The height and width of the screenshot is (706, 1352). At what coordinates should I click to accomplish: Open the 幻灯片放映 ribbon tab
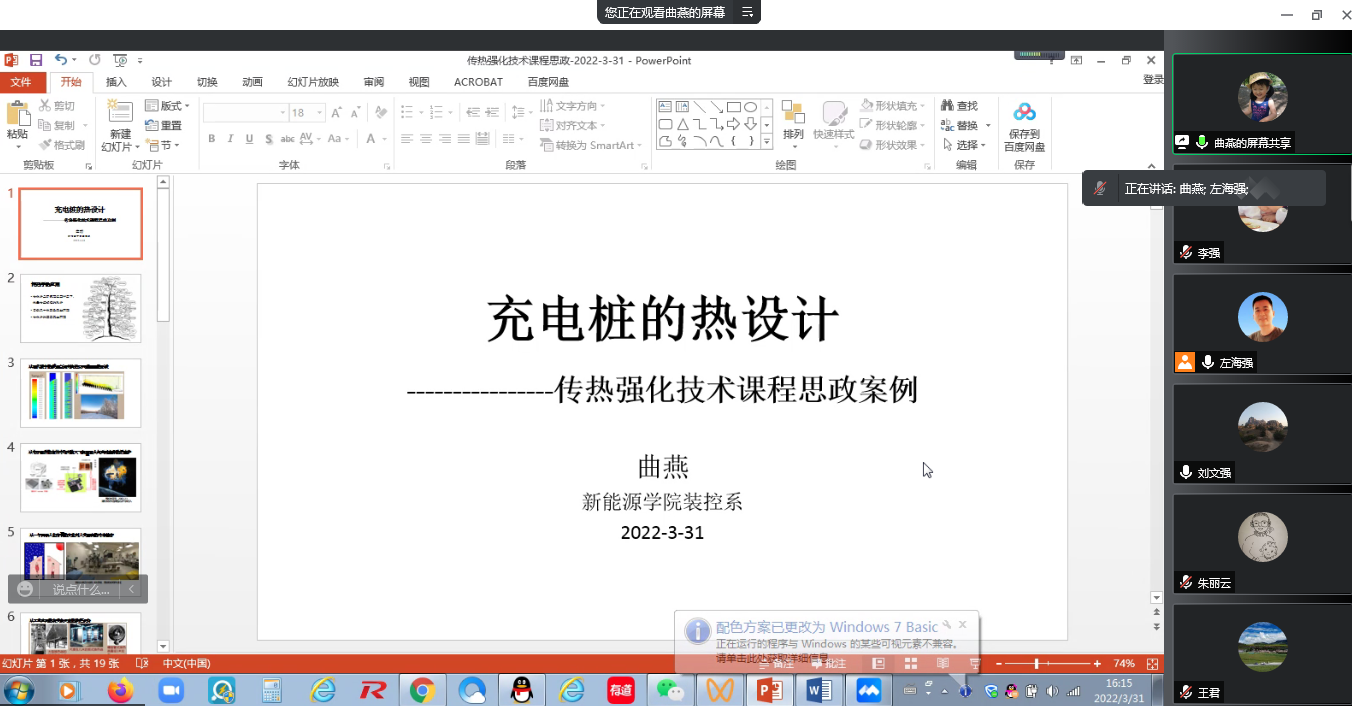tap(313, 82)
